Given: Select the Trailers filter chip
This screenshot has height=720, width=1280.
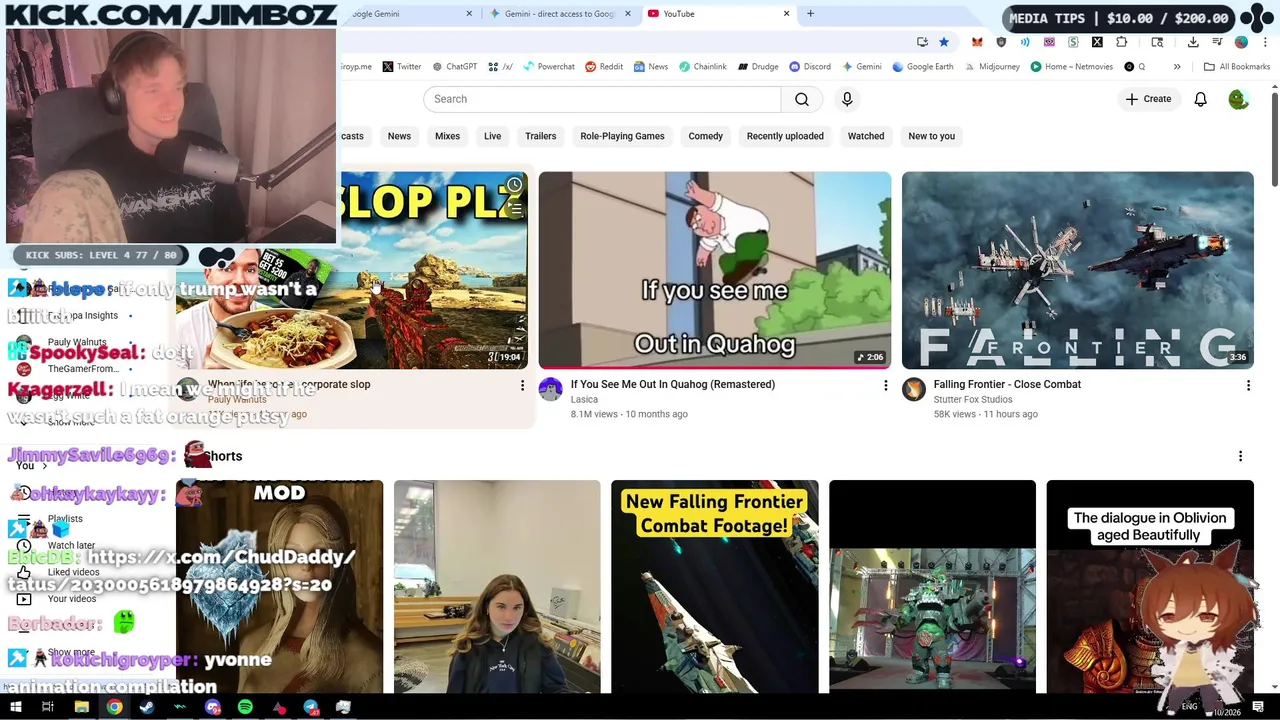Looking at the screenshot, I should (540, 136).
